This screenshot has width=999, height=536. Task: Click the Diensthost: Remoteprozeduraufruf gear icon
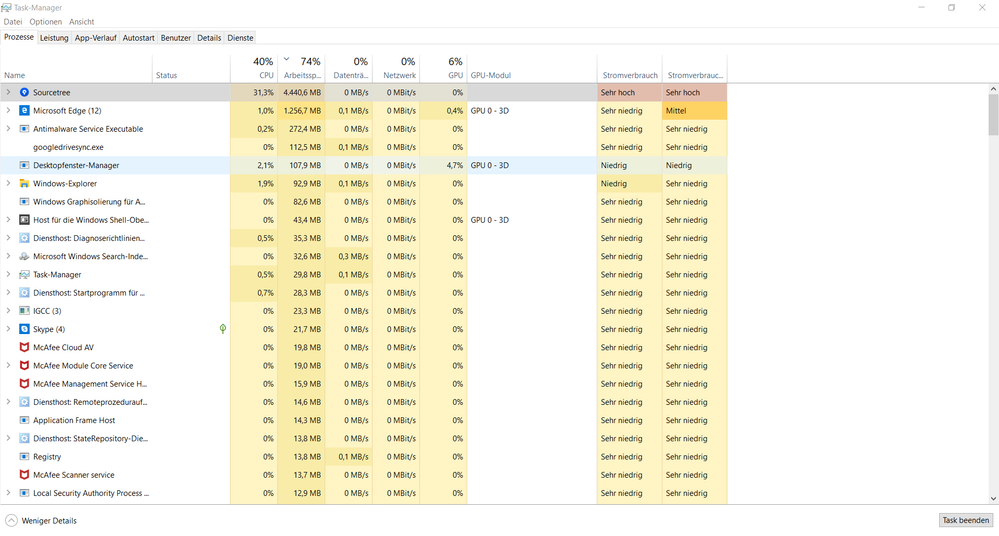click(x=24, y=402)
